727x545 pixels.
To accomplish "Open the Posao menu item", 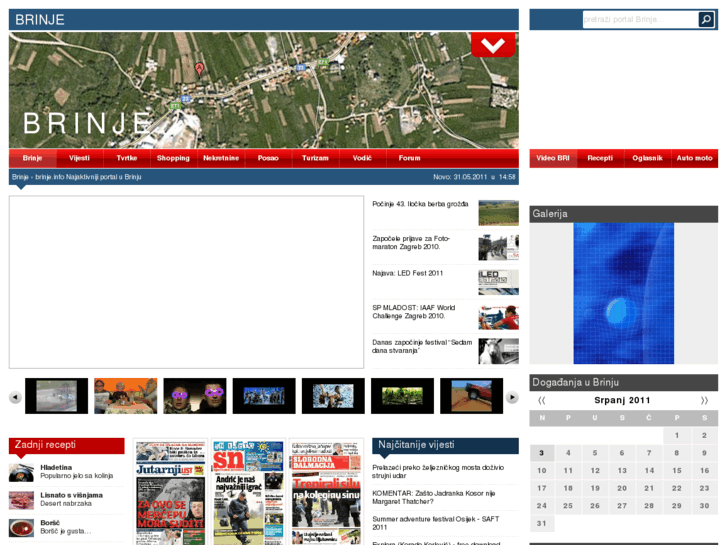I will [x=268, y=158].
